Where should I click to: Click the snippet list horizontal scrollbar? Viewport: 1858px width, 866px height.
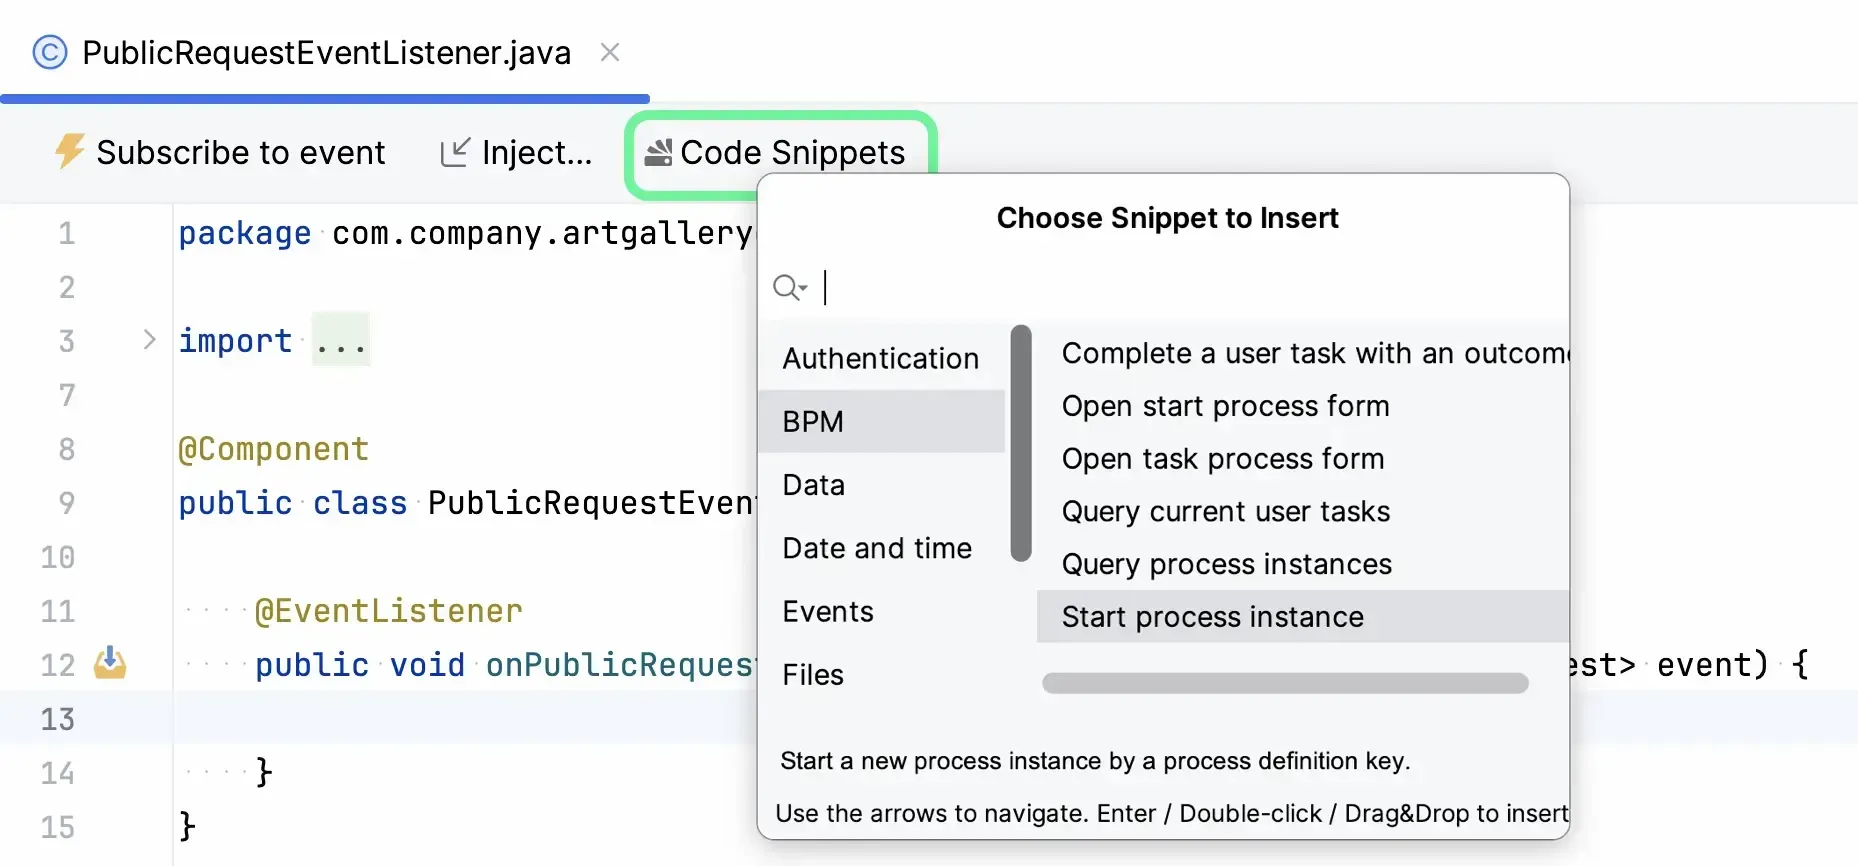[x=1285, y=683]
